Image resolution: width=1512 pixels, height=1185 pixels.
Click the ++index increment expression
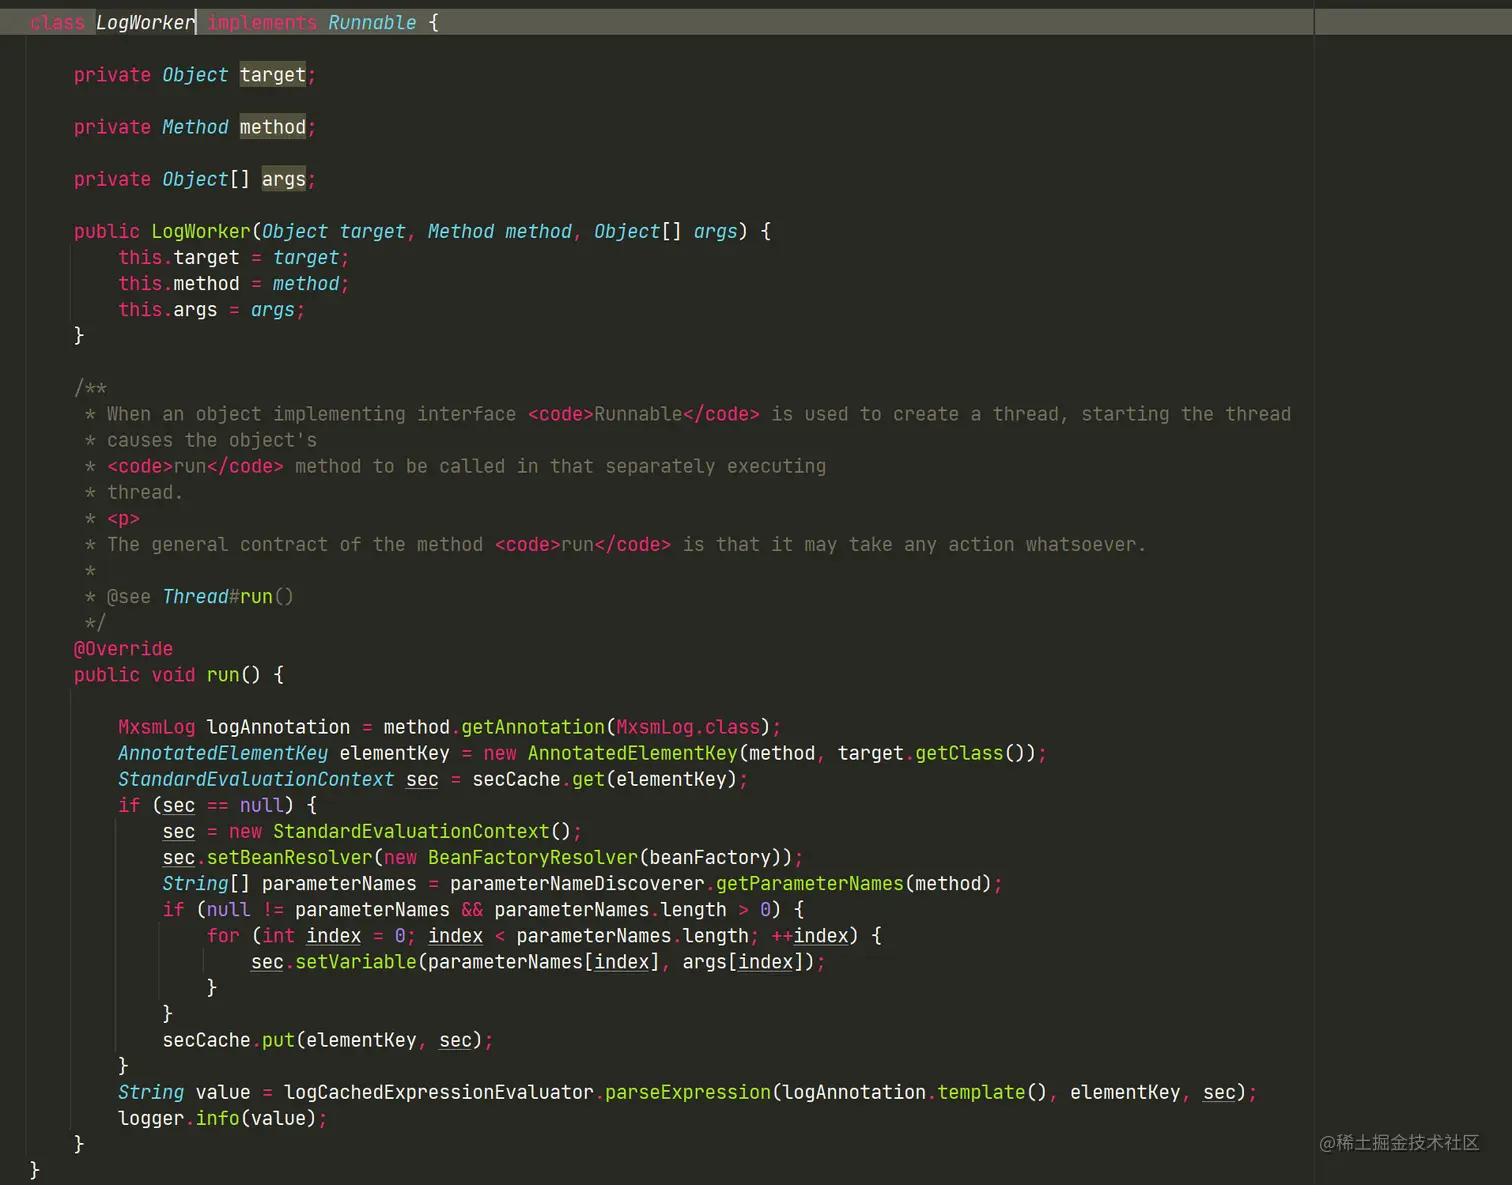[810, 936]
